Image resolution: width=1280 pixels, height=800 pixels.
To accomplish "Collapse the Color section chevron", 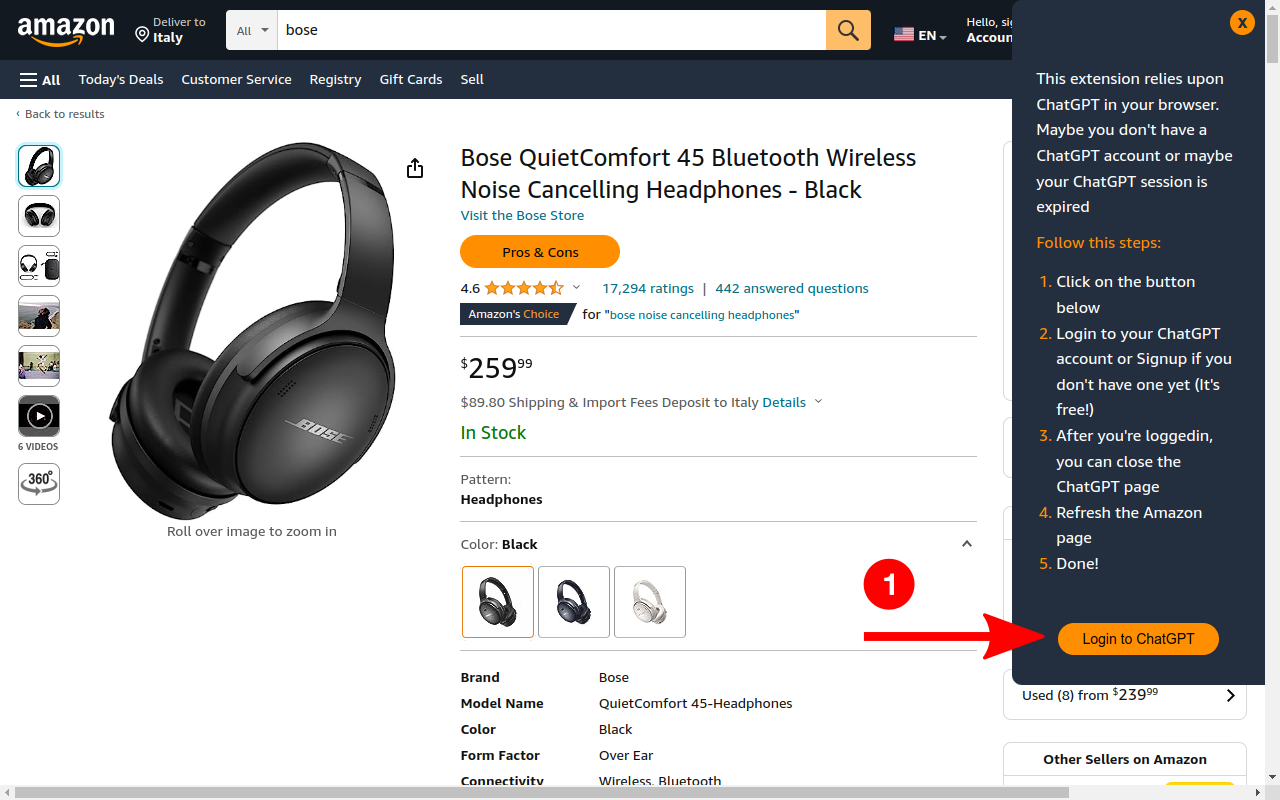I will pyautogui.click(x=966, y=544).
